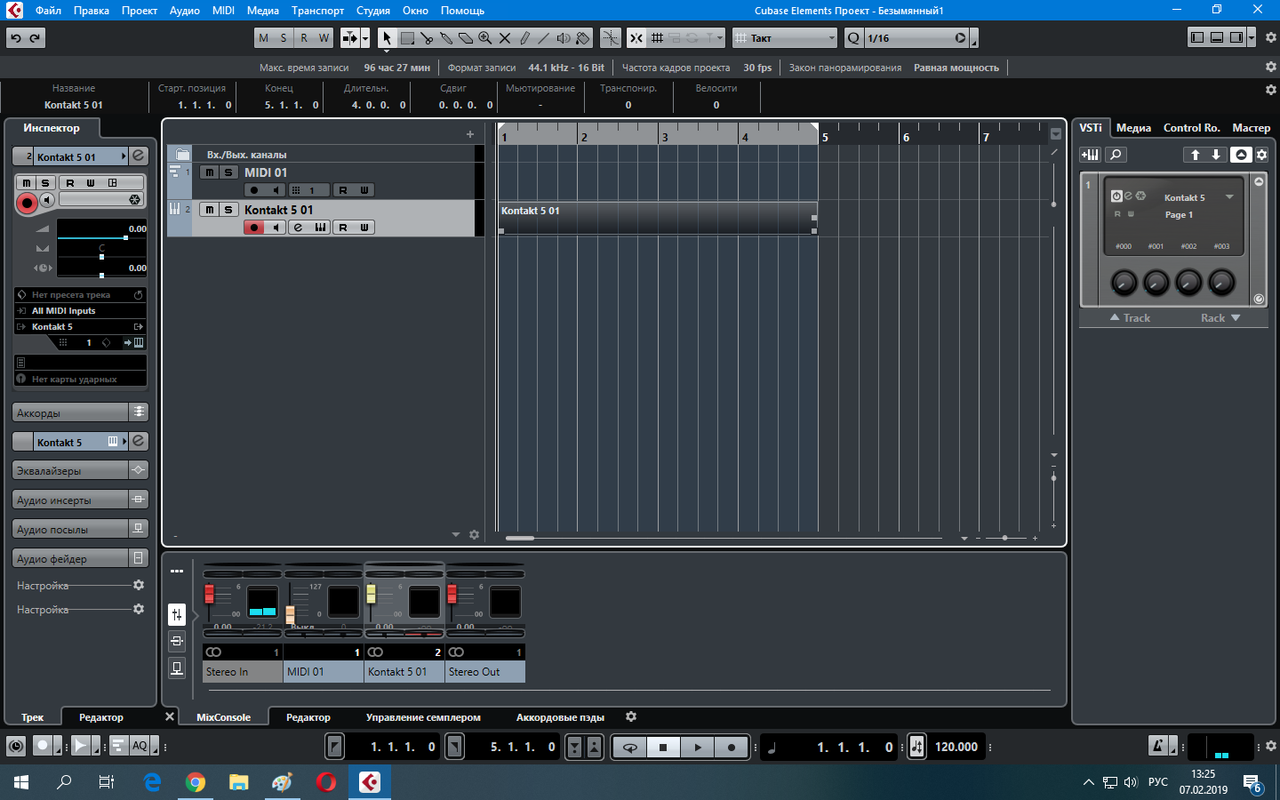Click the transport Record button
1280x800 pixels.
click(x=731, y=747)
